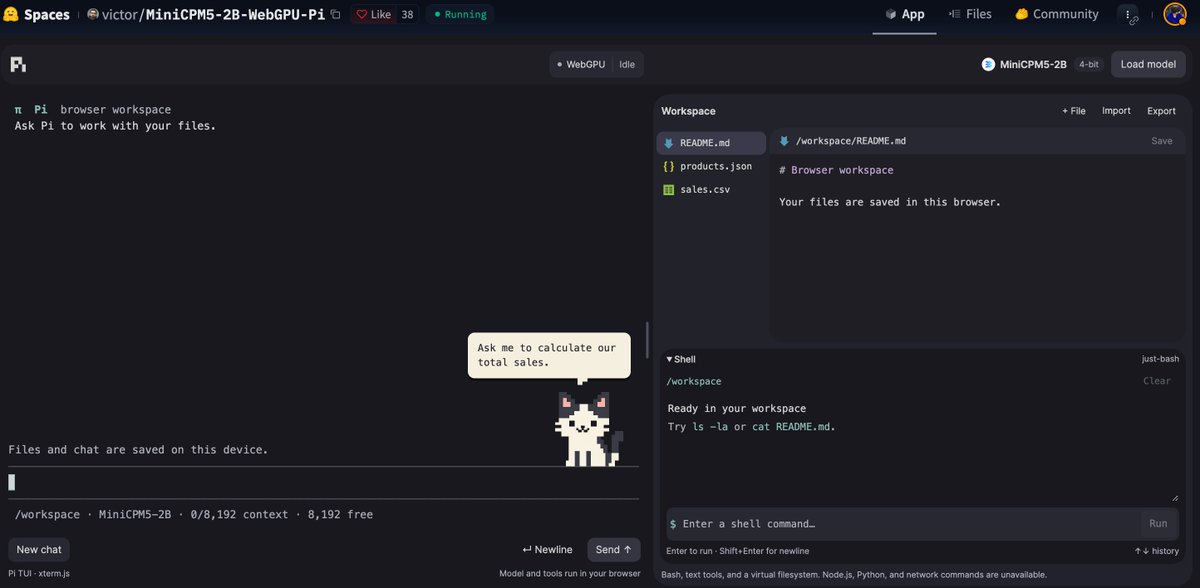The image size is (1200, 588).
Task: Click the editor header file icon
Action: [785, 141]
